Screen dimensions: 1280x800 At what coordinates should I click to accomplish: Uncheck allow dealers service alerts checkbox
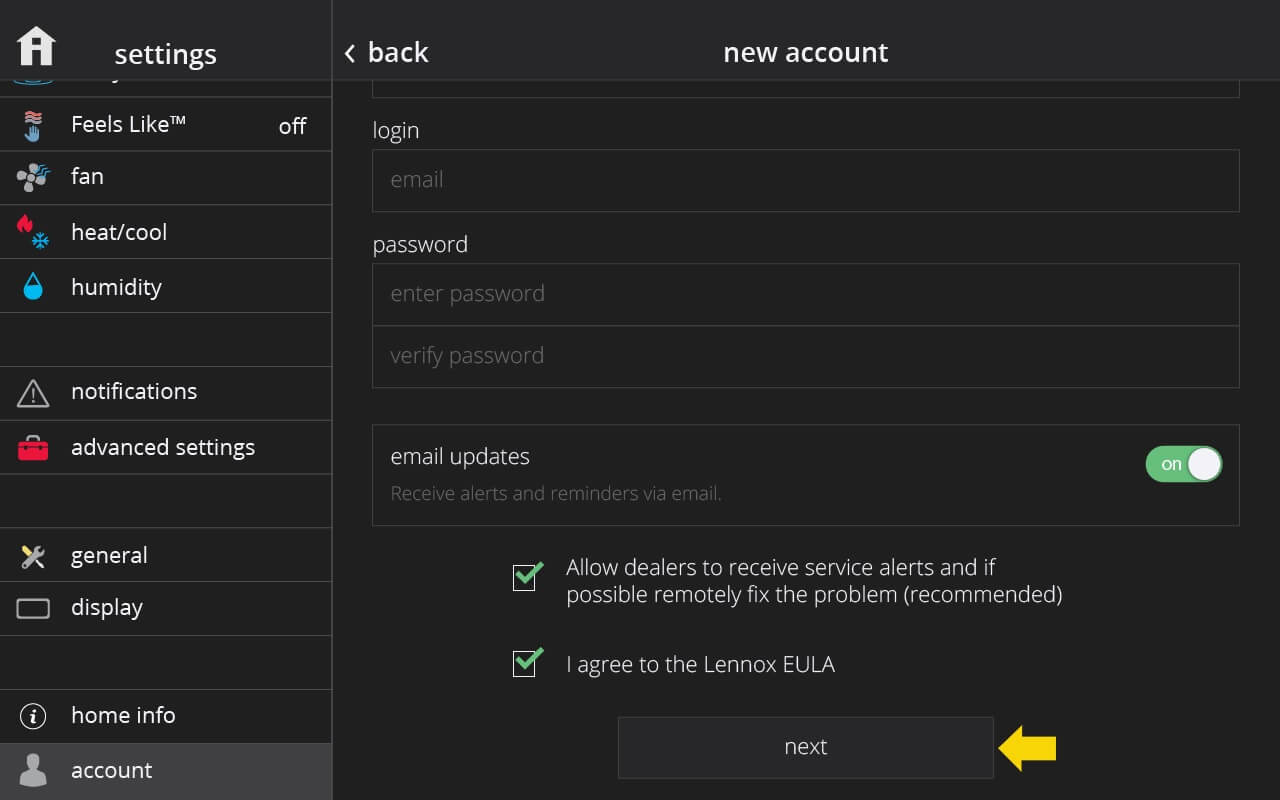pyautogui.click(x=526, y=576)
